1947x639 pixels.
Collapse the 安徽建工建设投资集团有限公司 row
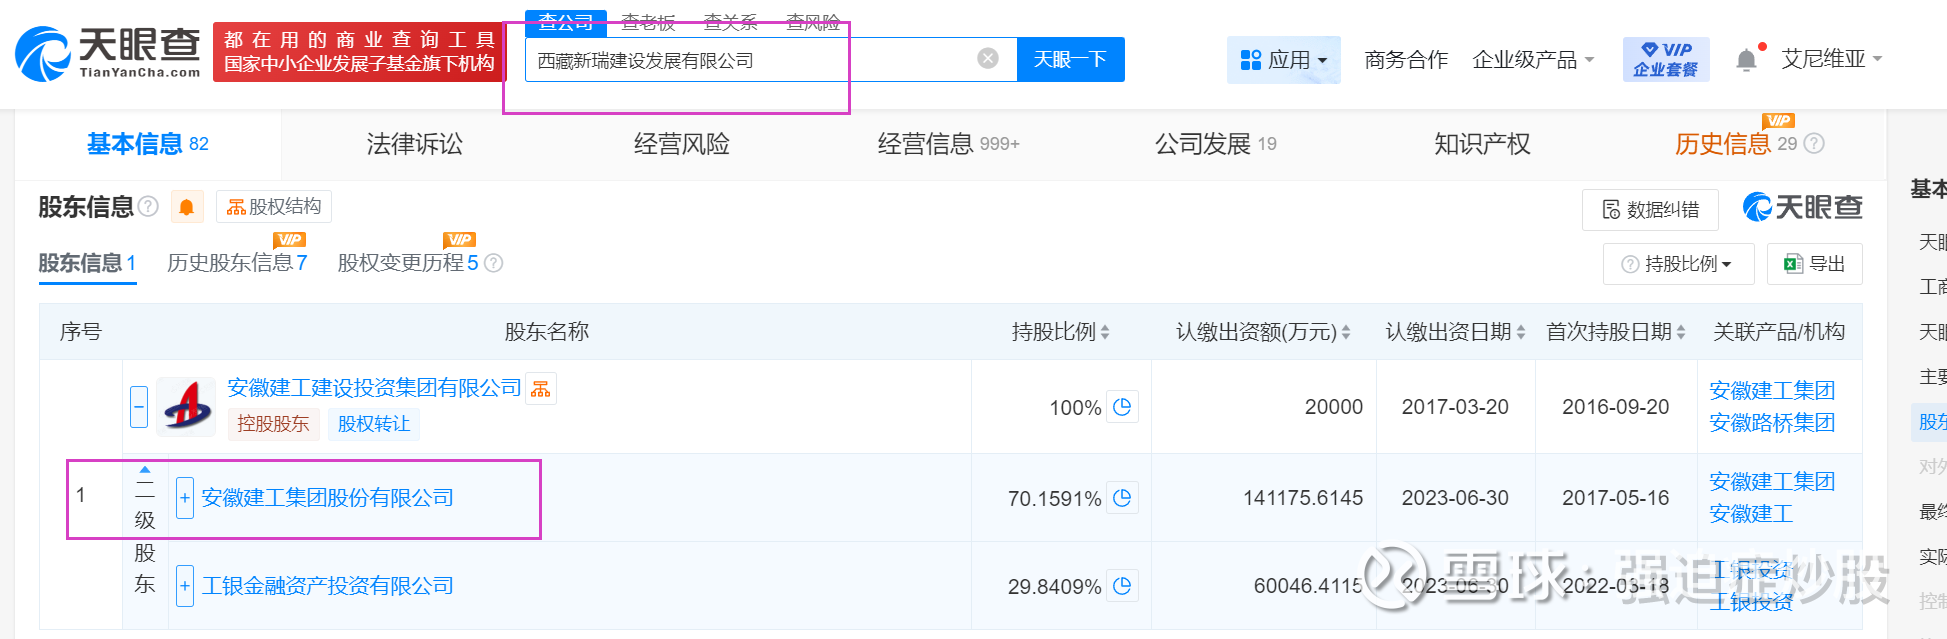click(139, 406)
